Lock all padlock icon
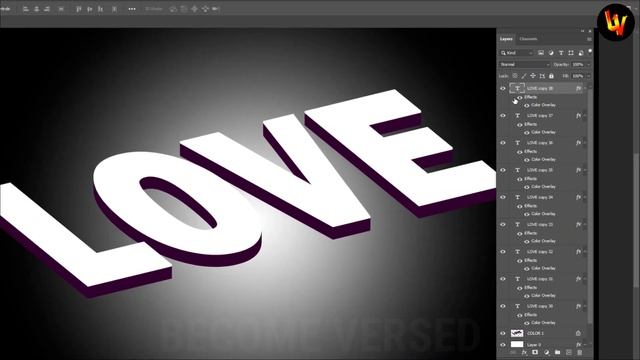The width and height of the screenshot is (640, 360). tap(551, 76)
